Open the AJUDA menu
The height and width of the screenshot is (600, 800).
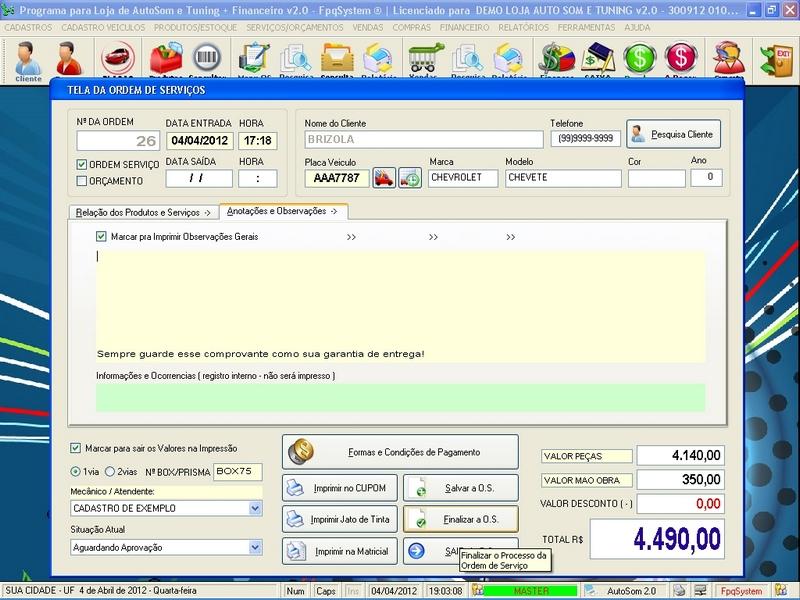tap(637, 28)
